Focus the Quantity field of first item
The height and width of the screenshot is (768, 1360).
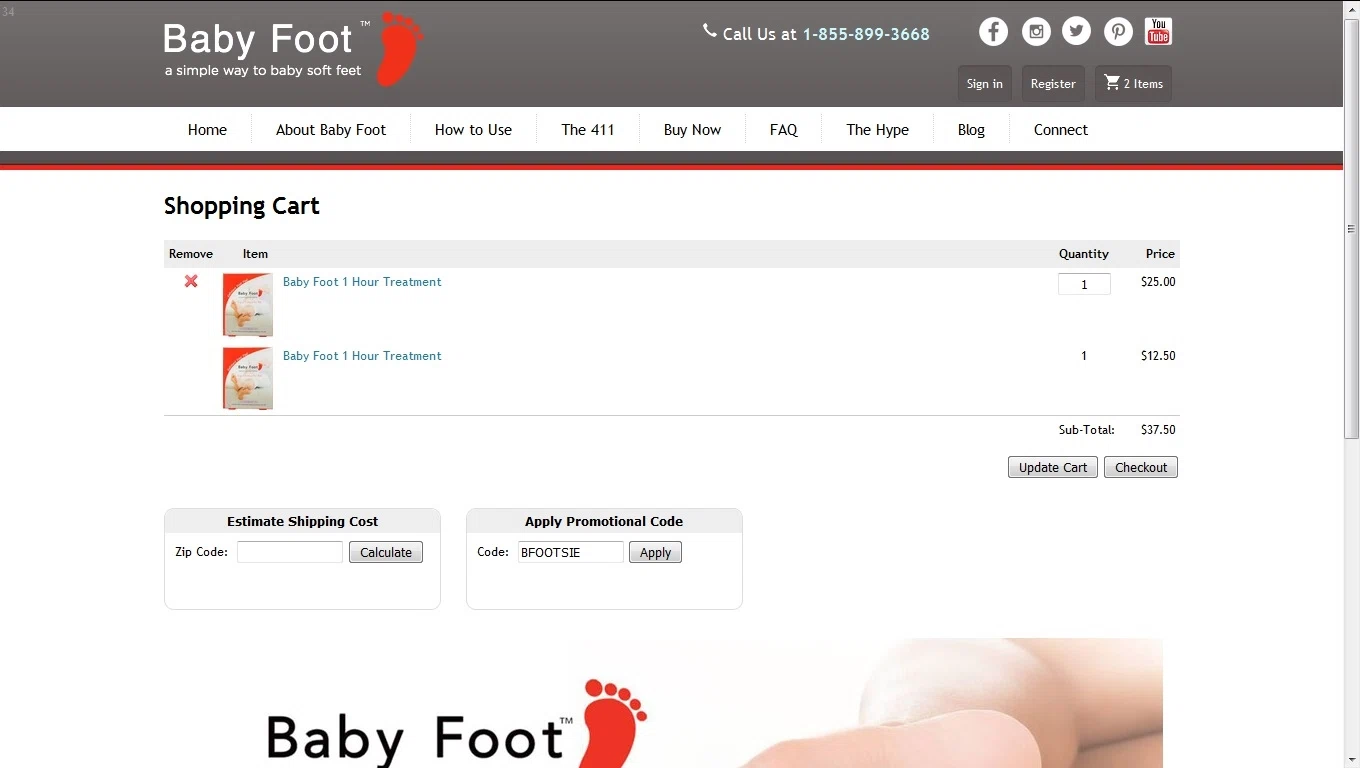(1084, 284)
